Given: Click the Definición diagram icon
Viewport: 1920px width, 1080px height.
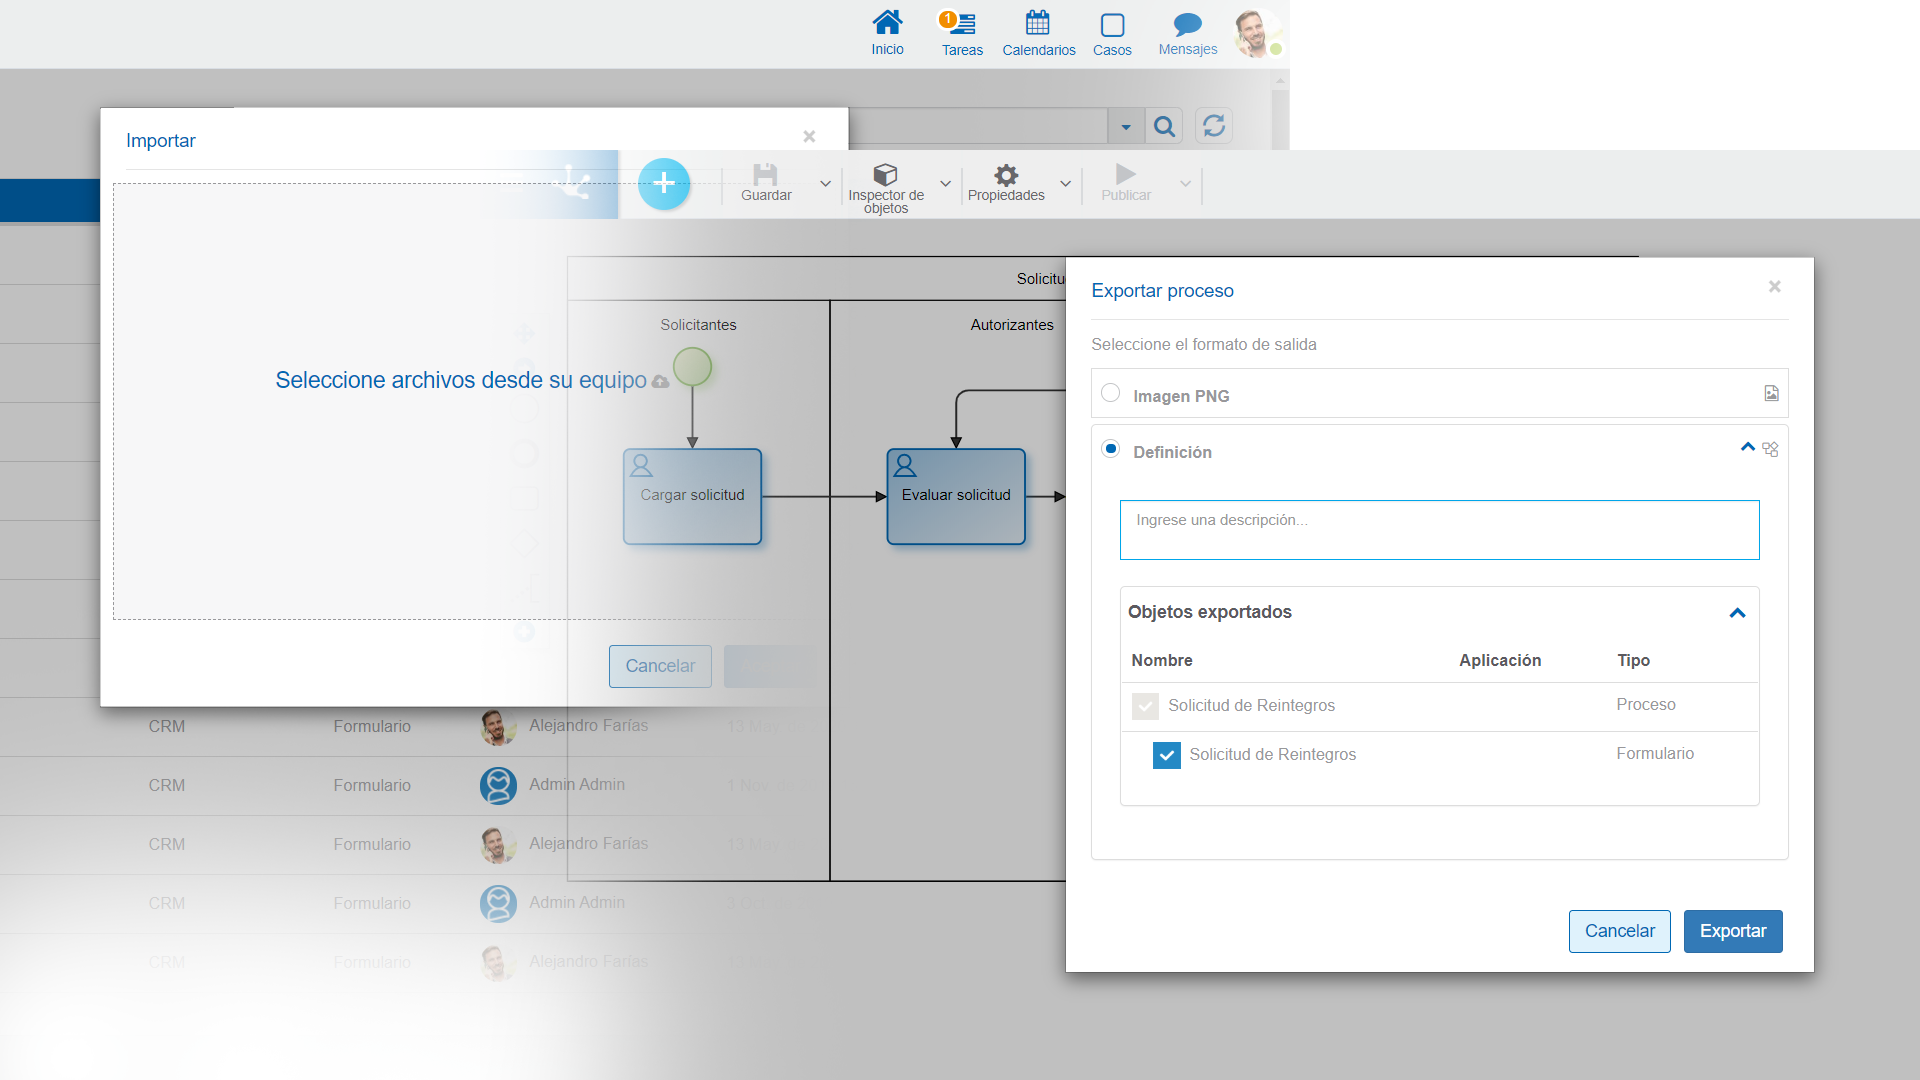Looking at the screenshot, I should (x=1770, y=449).
